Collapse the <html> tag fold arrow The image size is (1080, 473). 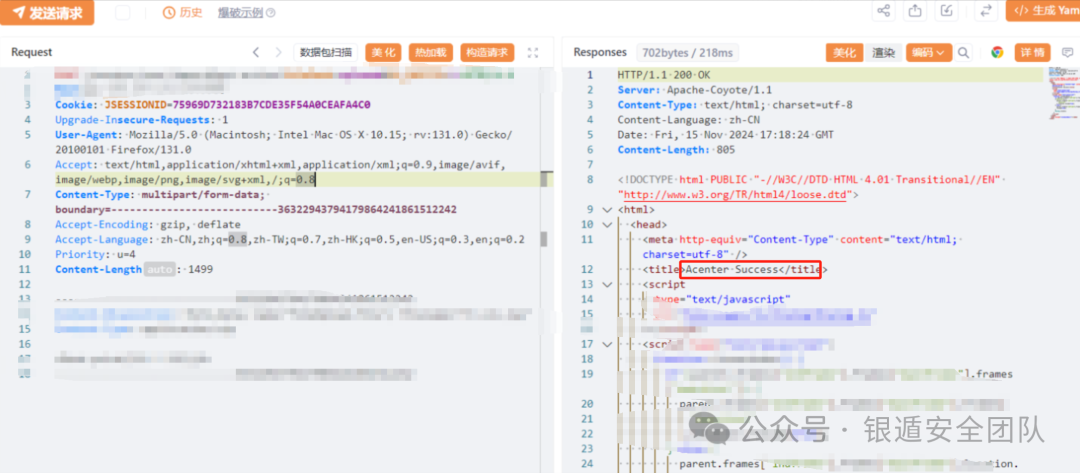click(x=606, y=209)
